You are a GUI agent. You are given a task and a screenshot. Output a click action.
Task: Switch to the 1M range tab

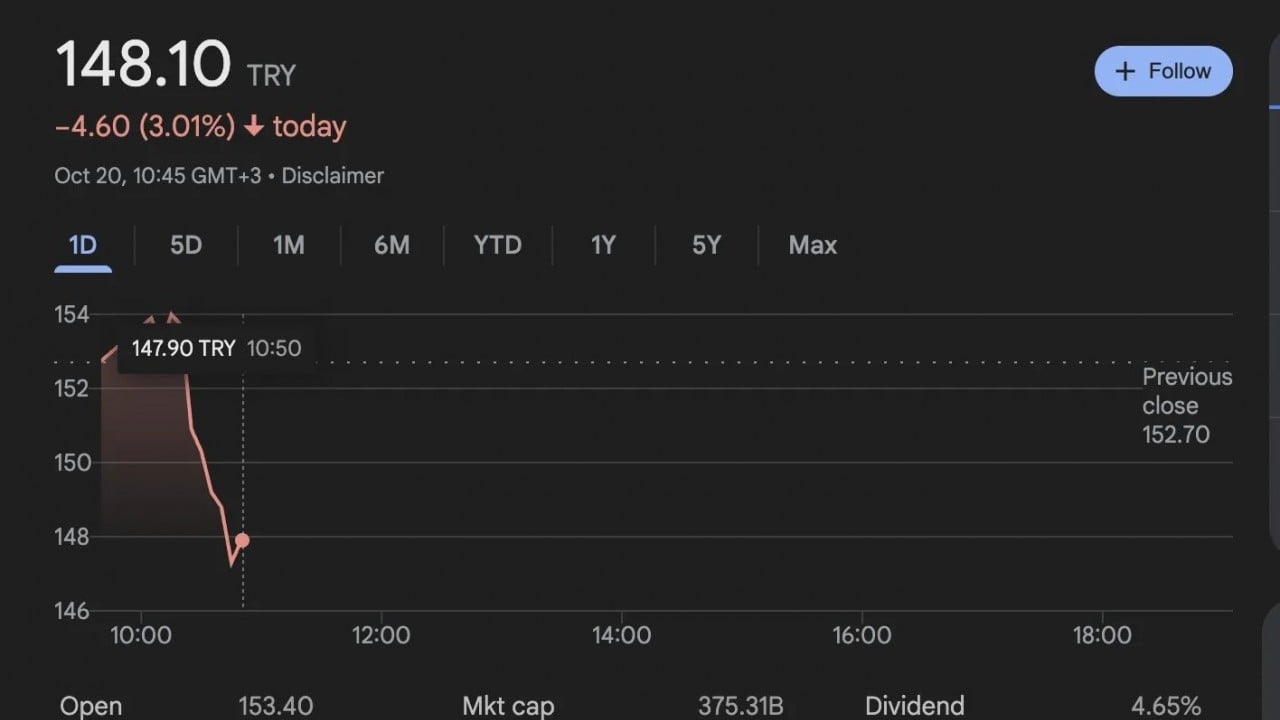pyautogui.click(x=289, y=245)
